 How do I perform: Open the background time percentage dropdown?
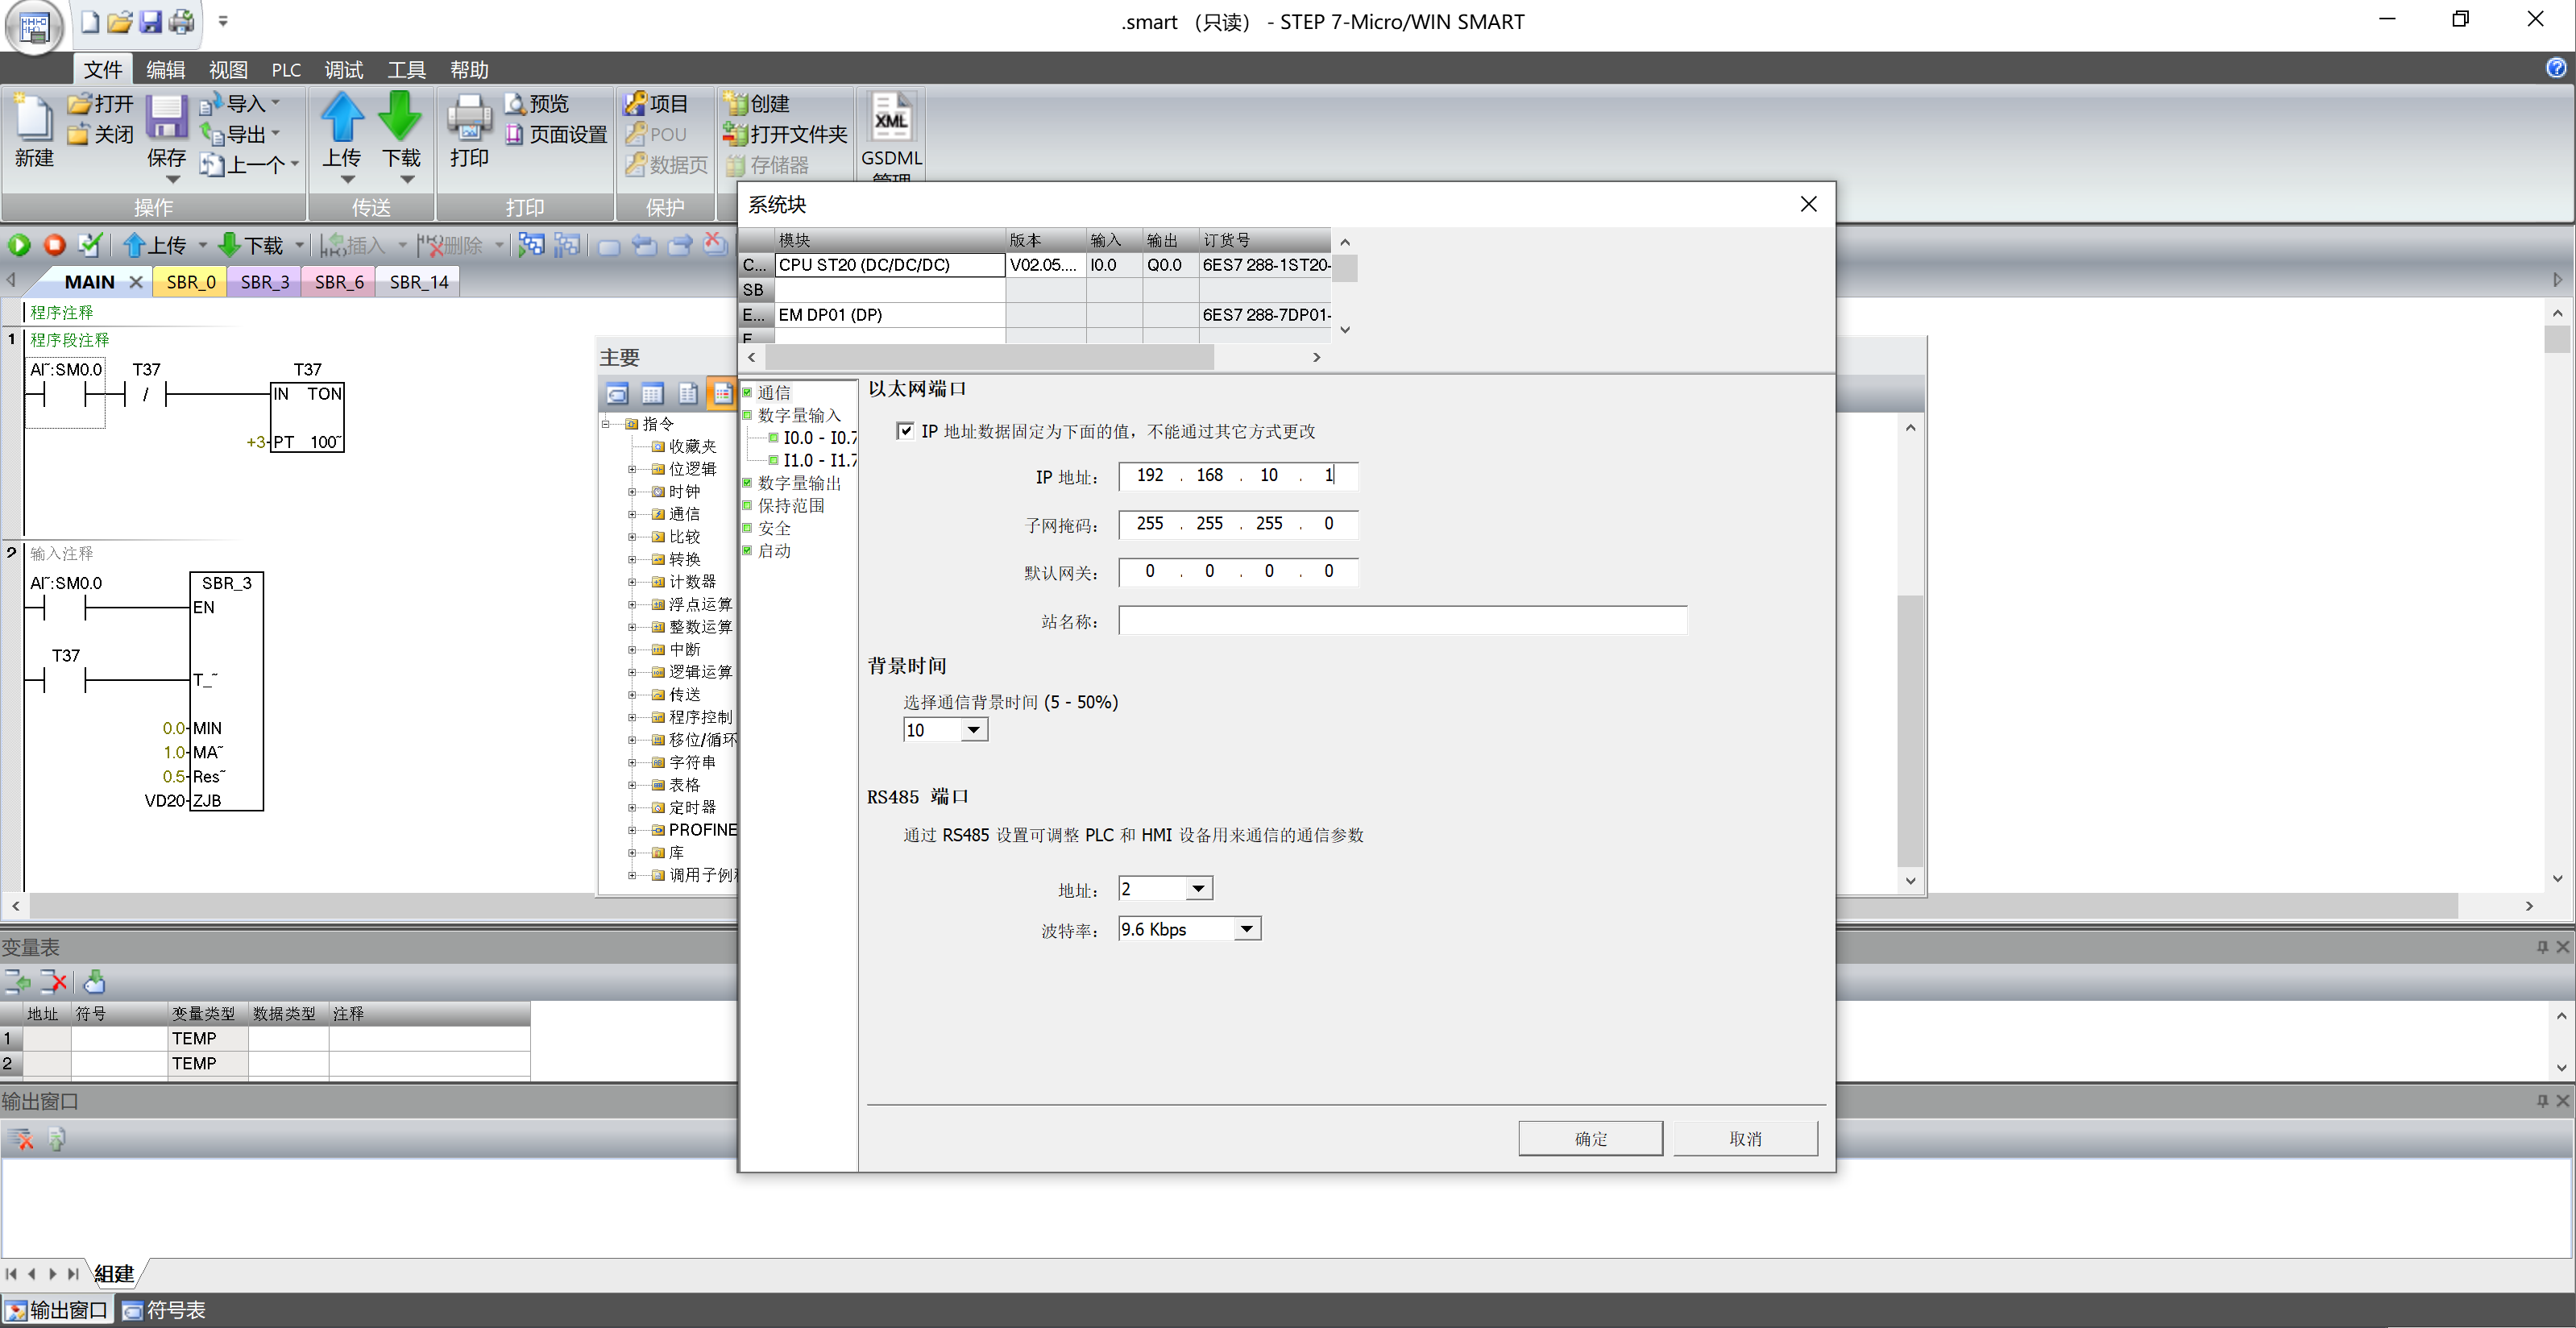click(972, 730)
